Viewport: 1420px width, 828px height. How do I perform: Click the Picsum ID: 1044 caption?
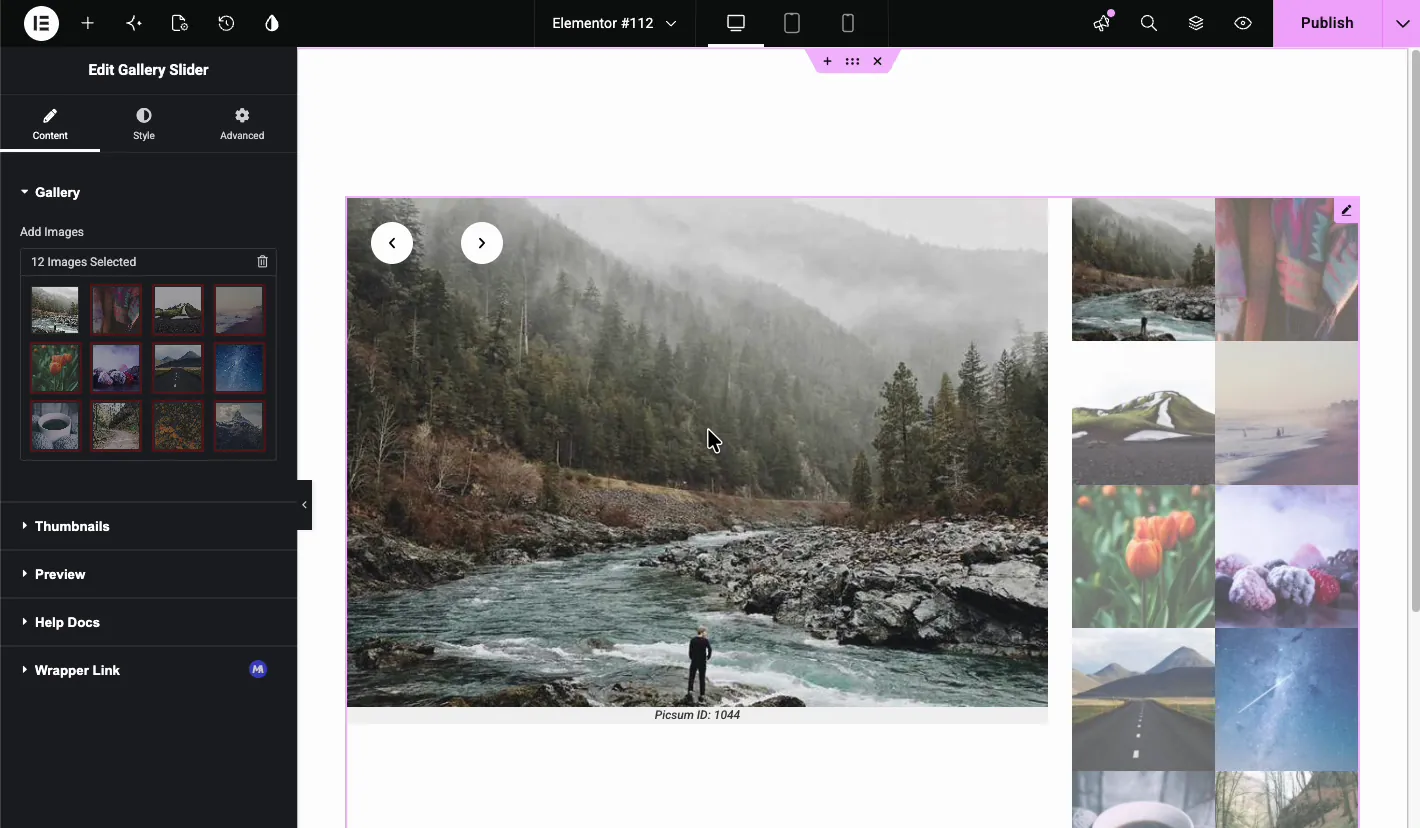697,715
